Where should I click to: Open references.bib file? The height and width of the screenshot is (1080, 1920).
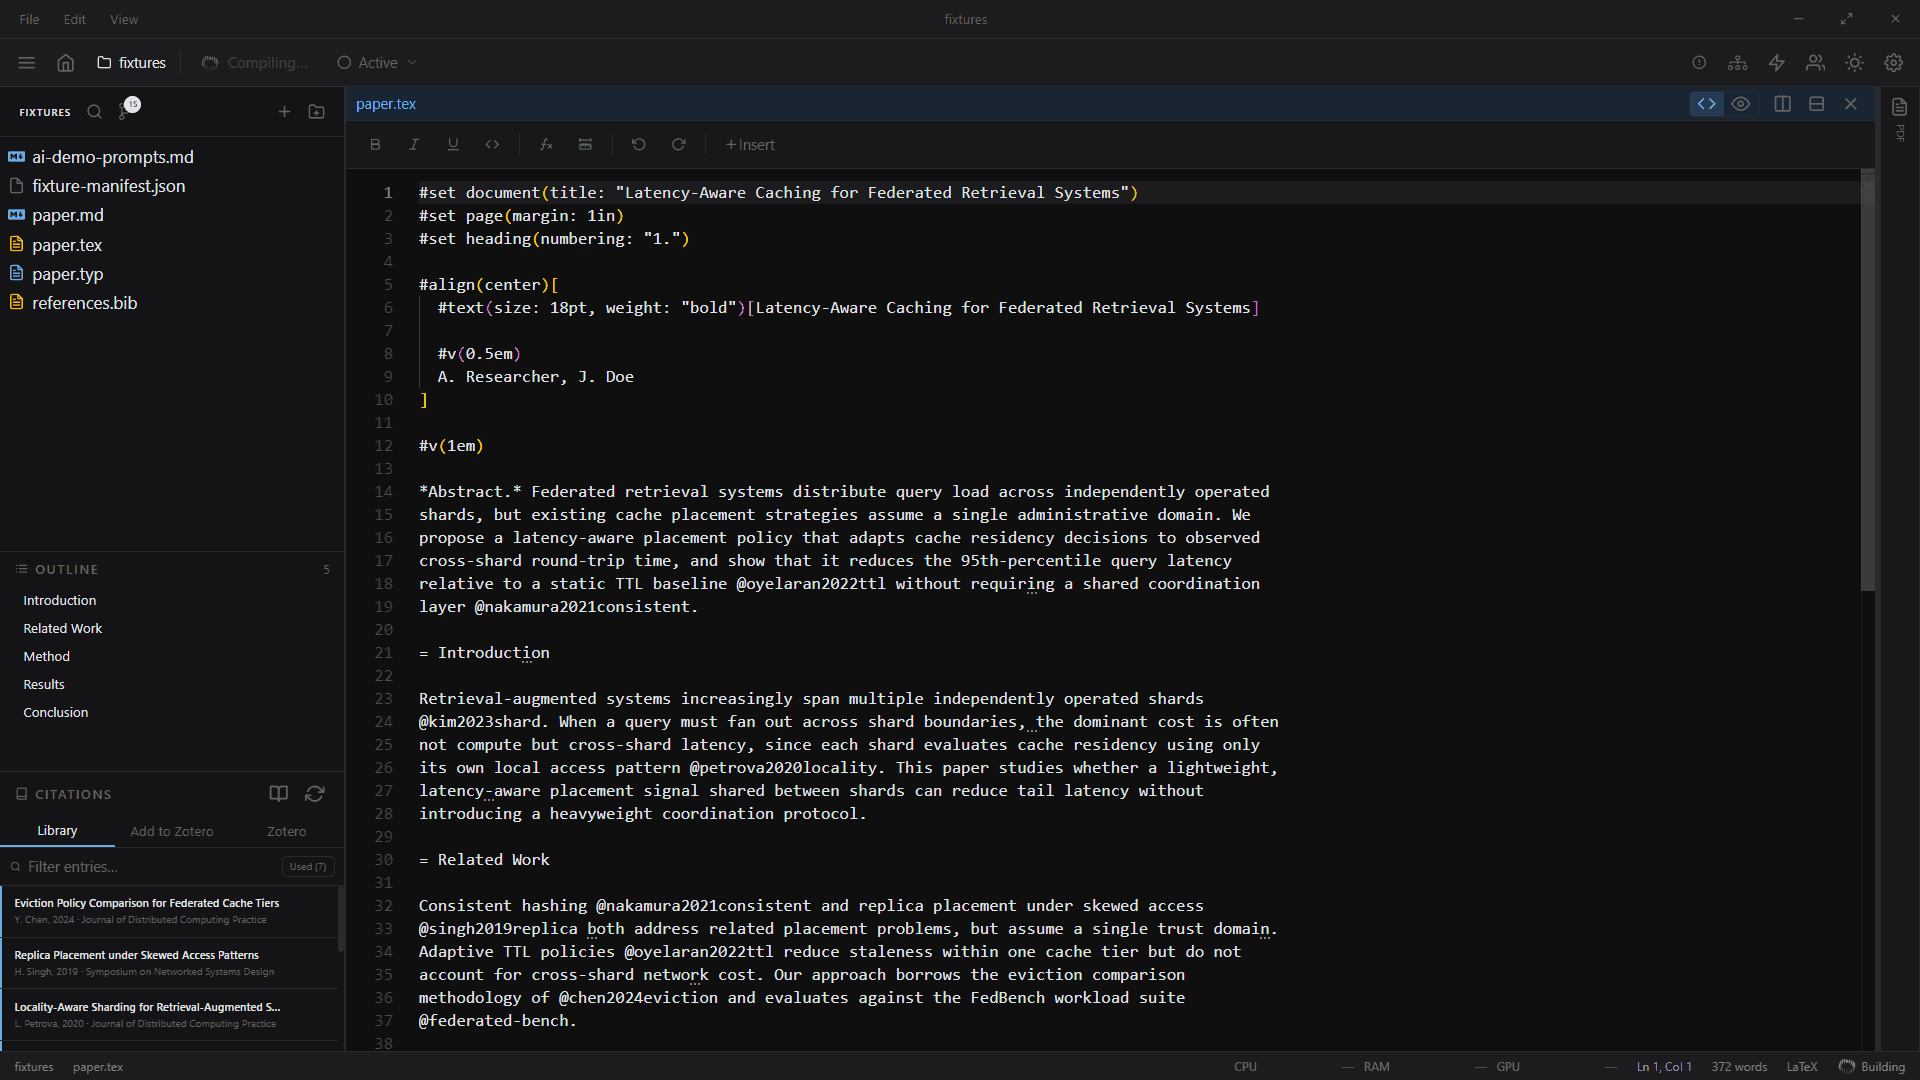click(85, 303)
